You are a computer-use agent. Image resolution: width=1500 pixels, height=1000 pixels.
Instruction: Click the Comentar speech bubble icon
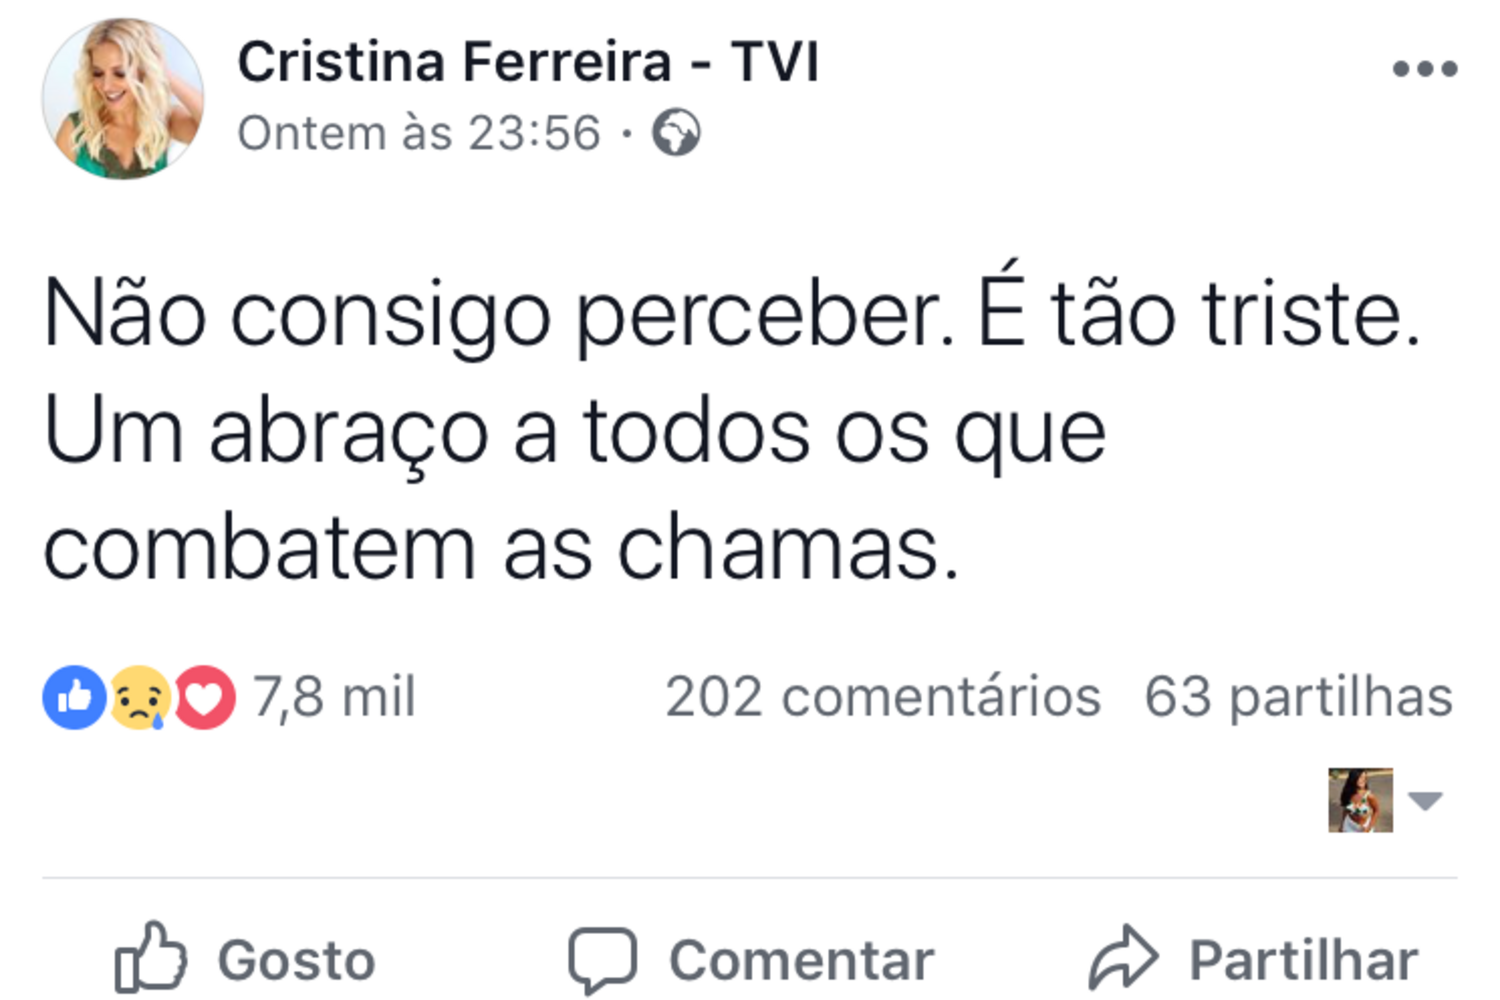(x=602, y=960)
